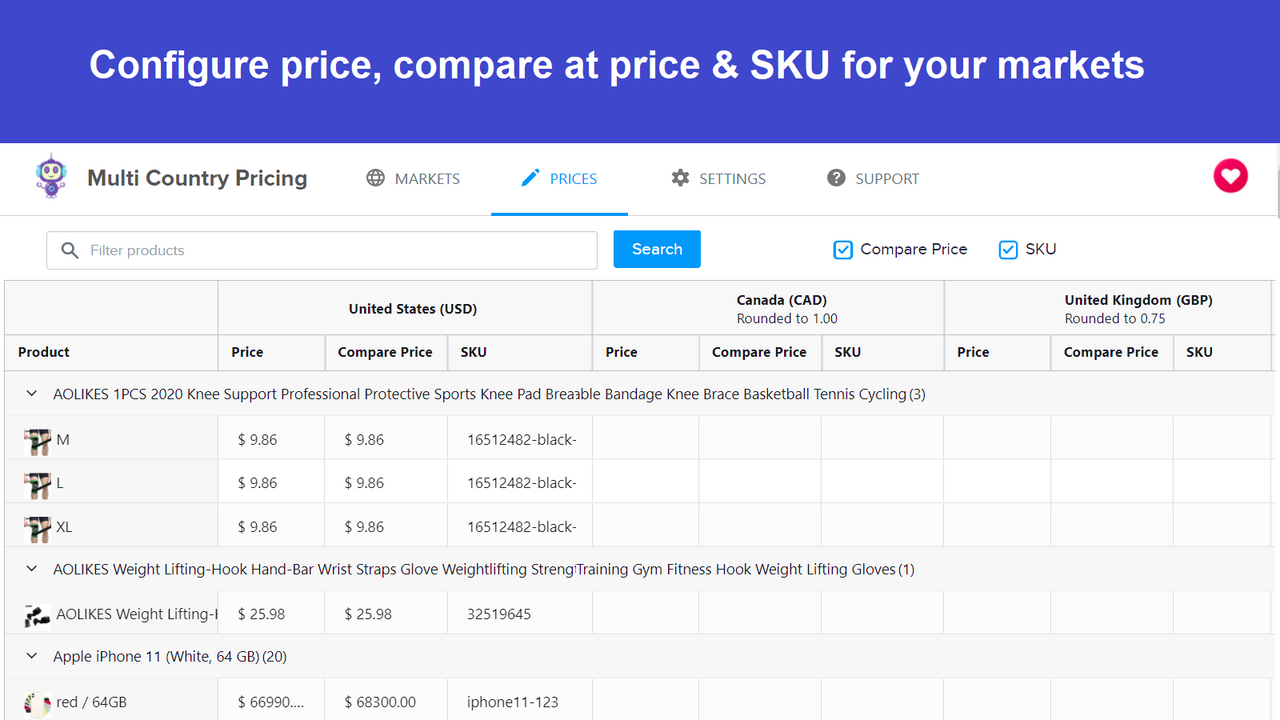Toggle the SKU checkbox
The height and width of the screenshot is (720, 1280).
[x=1008, y=249]
